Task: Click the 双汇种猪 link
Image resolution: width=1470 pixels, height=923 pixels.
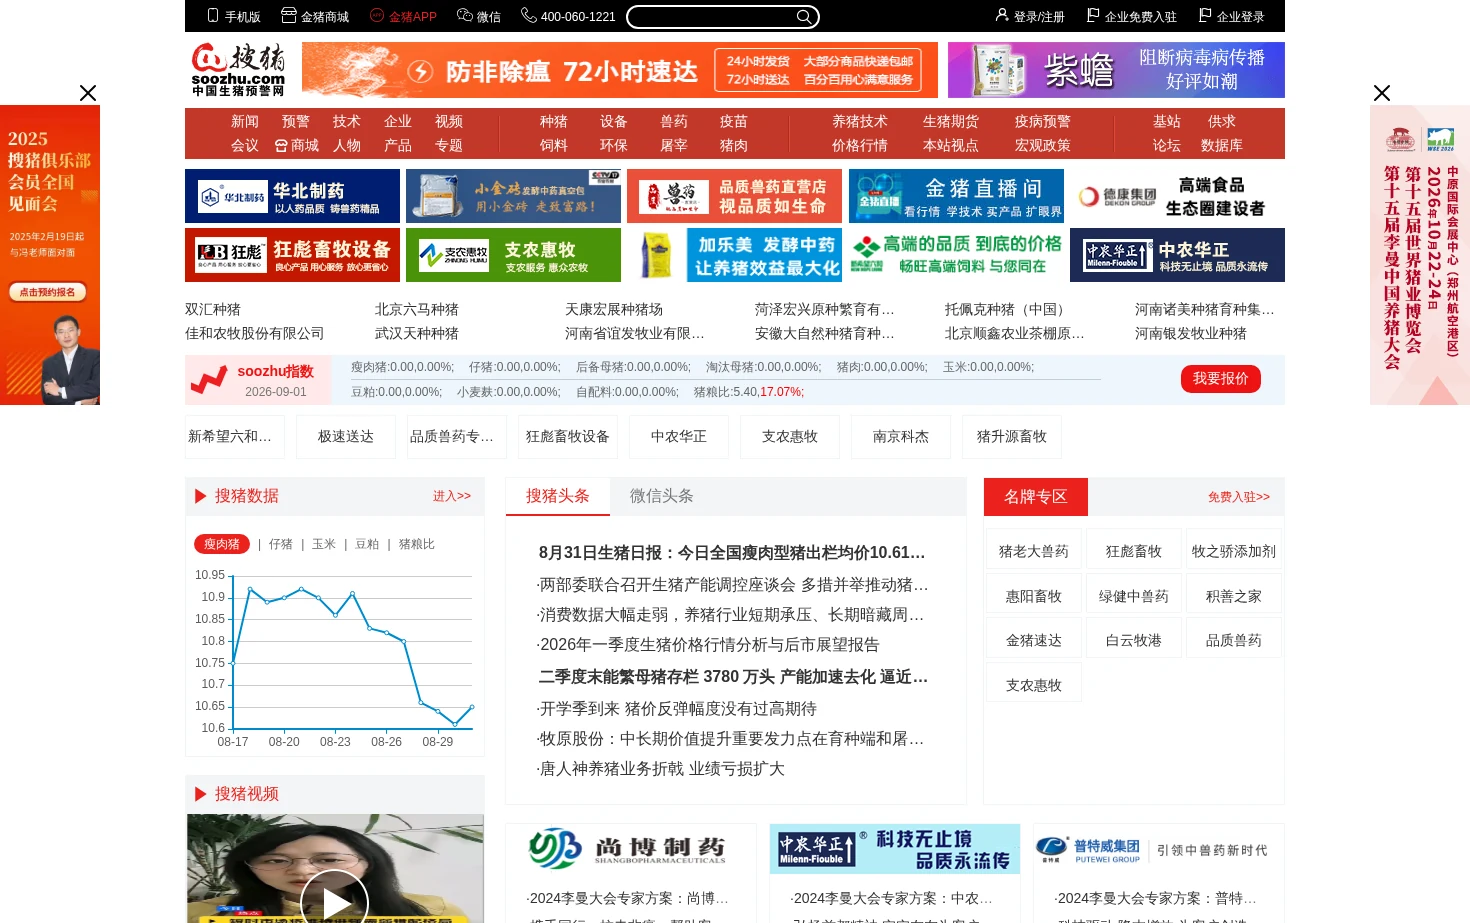Action: pyautogui.click(x=213, y=309)
